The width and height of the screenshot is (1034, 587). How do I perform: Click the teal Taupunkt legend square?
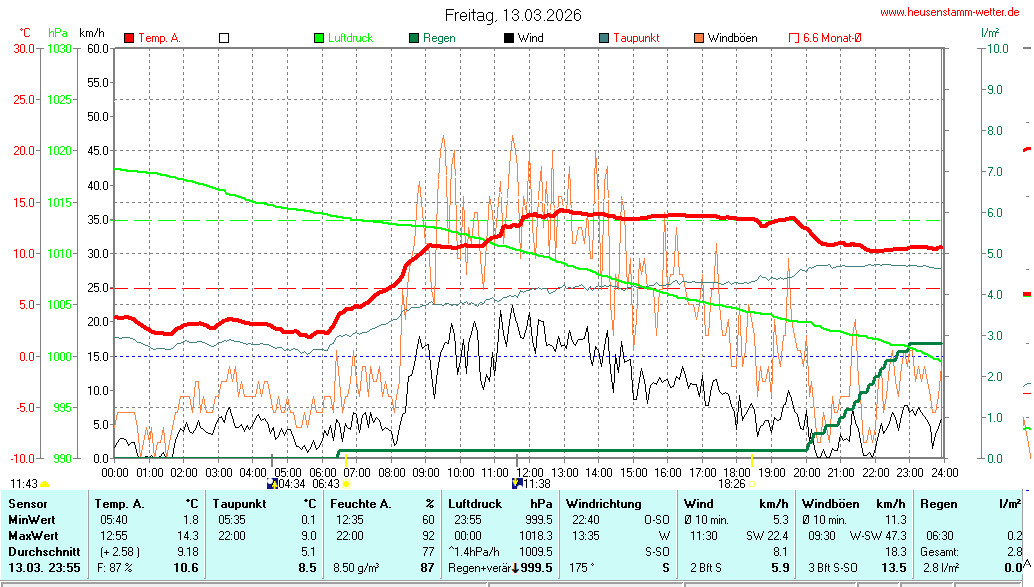[604, 38]
